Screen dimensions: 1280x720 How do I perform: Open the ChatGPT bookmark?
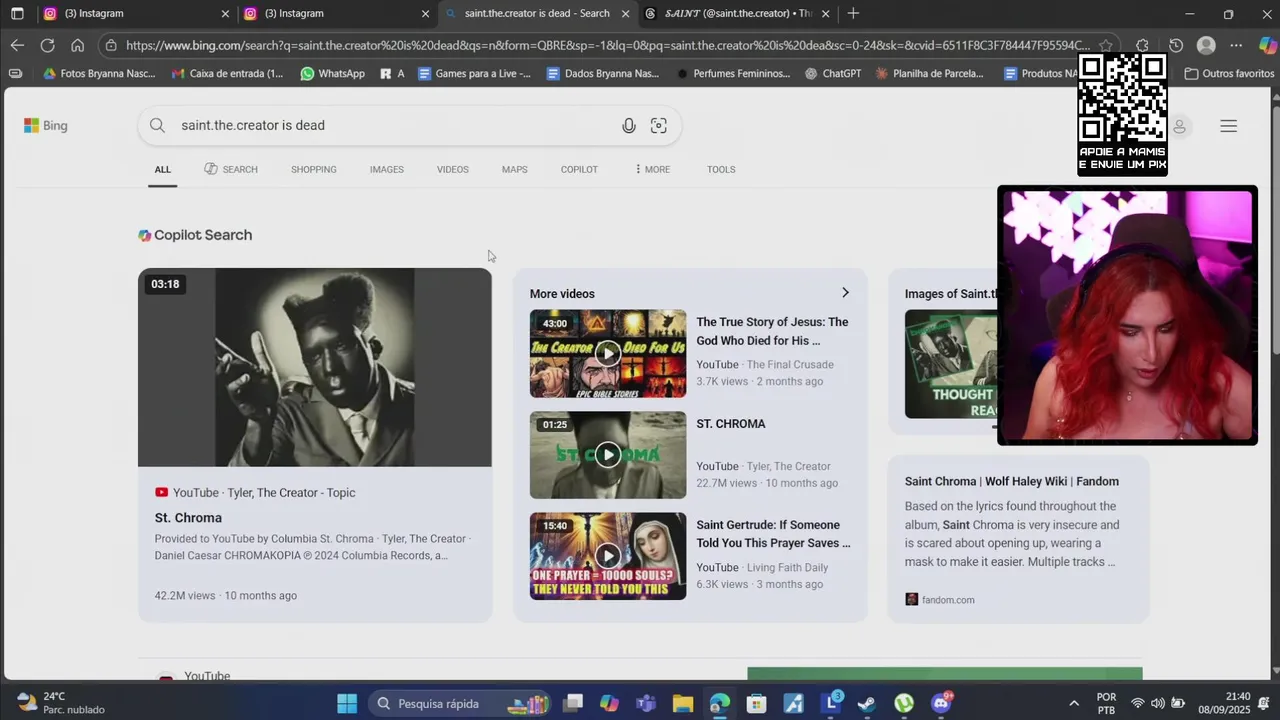pos(833,73)
